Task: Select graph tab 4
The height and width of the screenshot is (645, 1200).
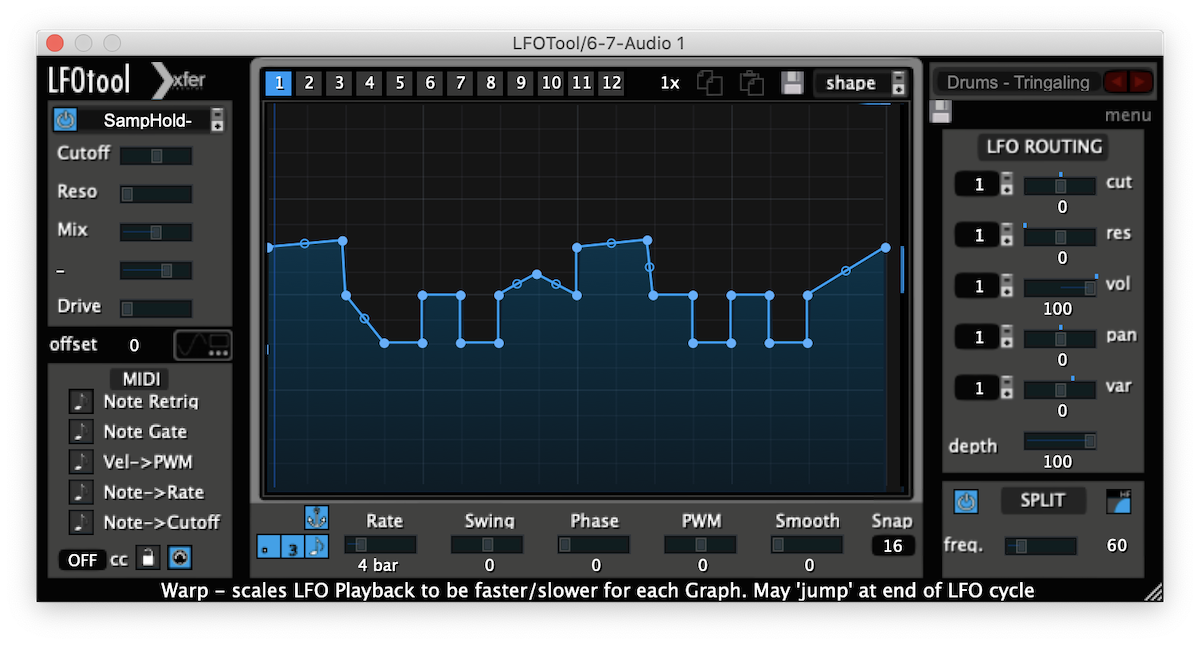Action: coord(370,83)
